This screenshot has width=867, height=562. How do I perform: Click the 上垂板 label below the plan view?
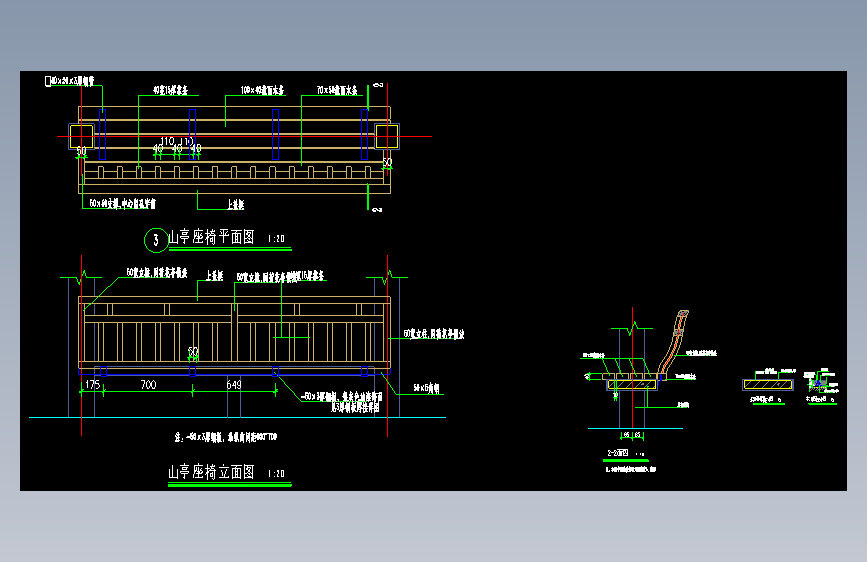[236, 205]
